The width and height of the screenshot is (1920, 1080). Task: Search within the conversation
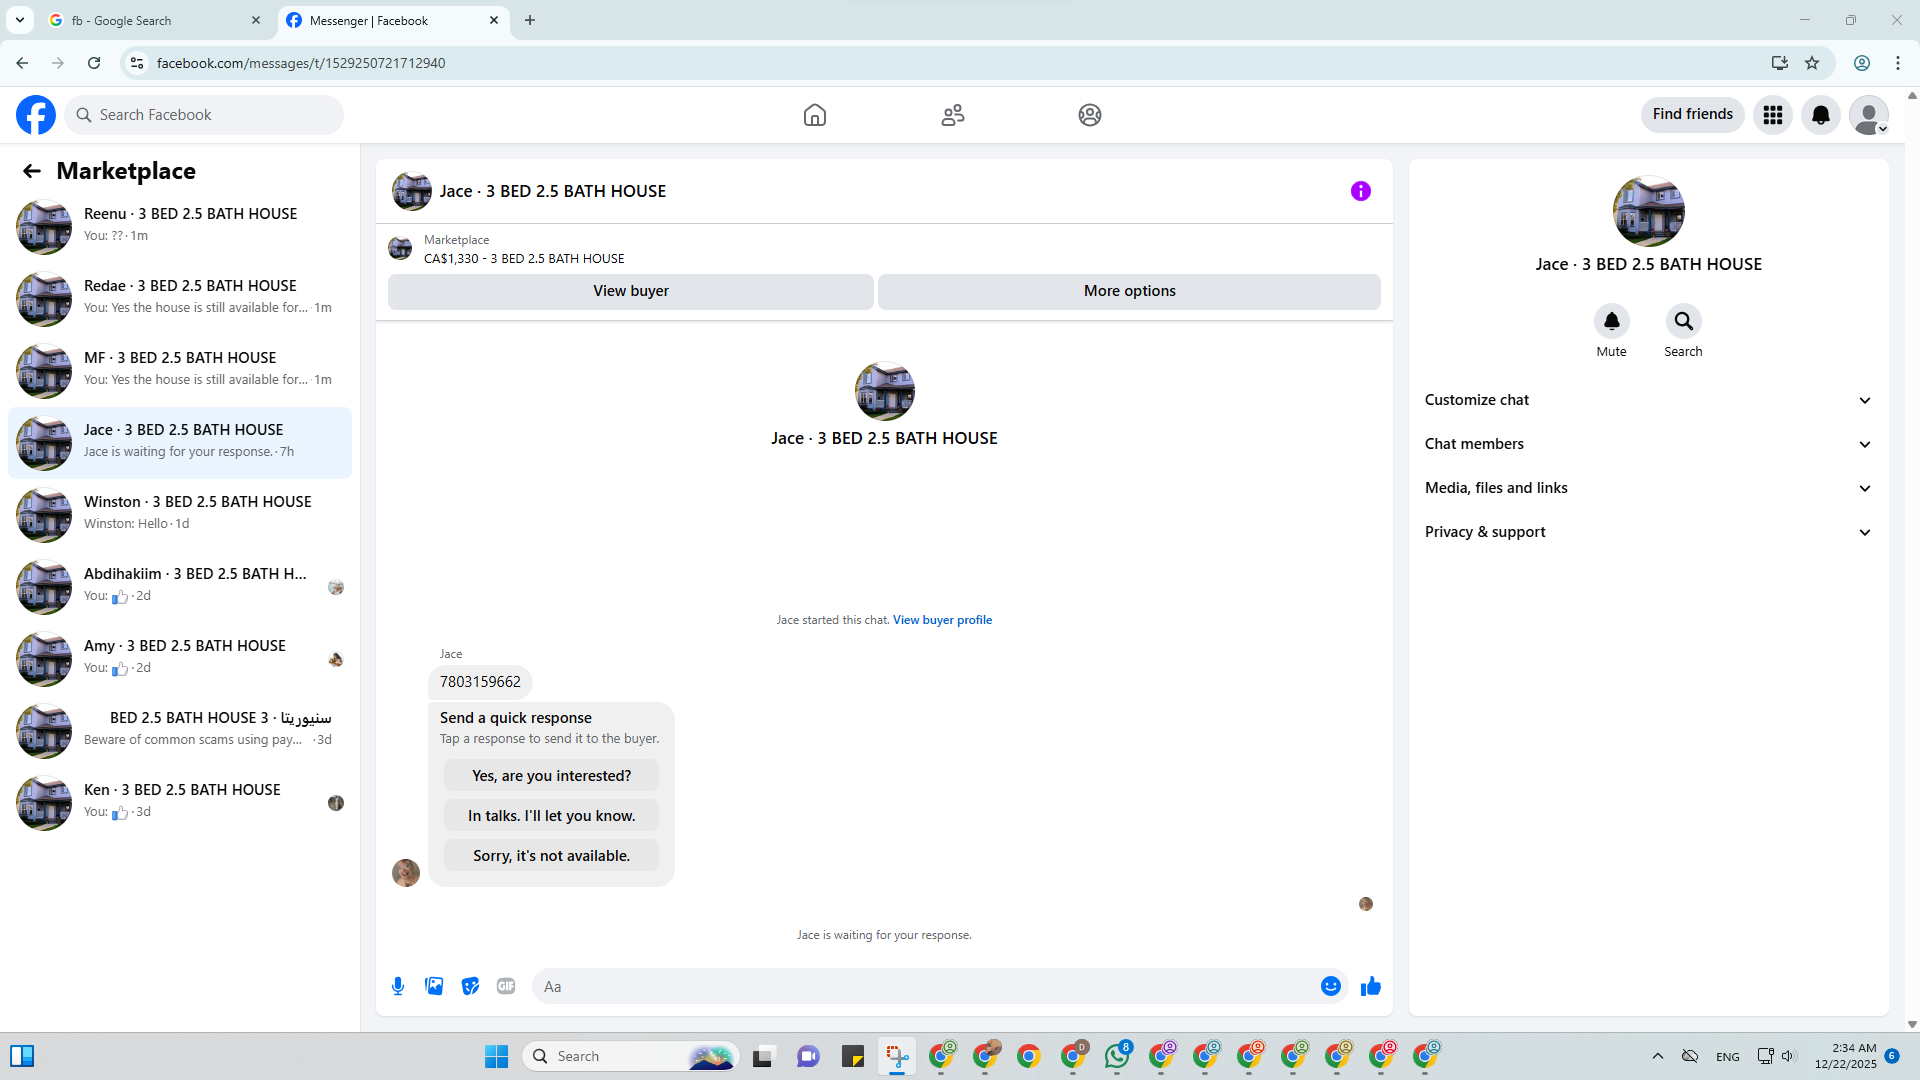point(1683,321)
